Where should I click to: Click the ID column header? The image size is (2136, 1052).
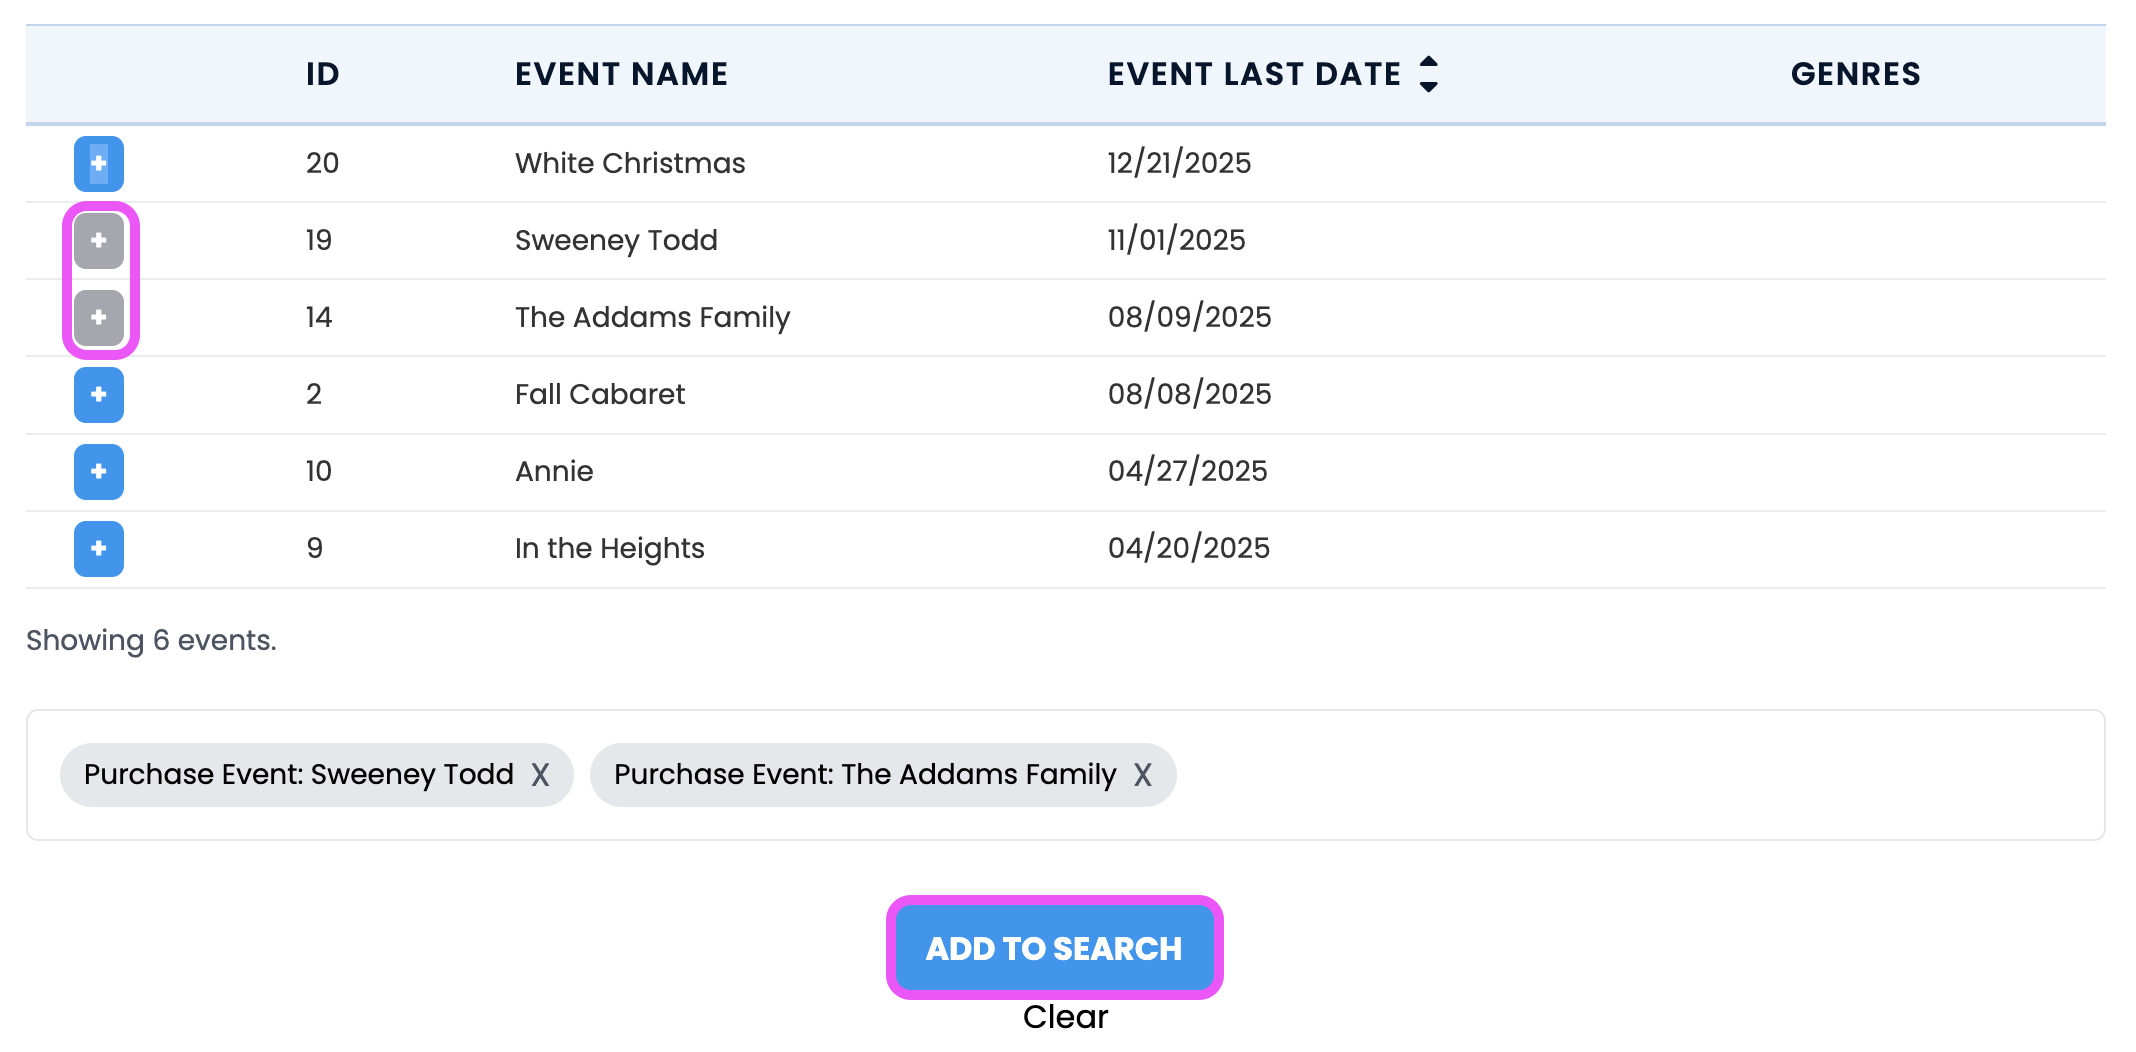[x=323, y=74]
